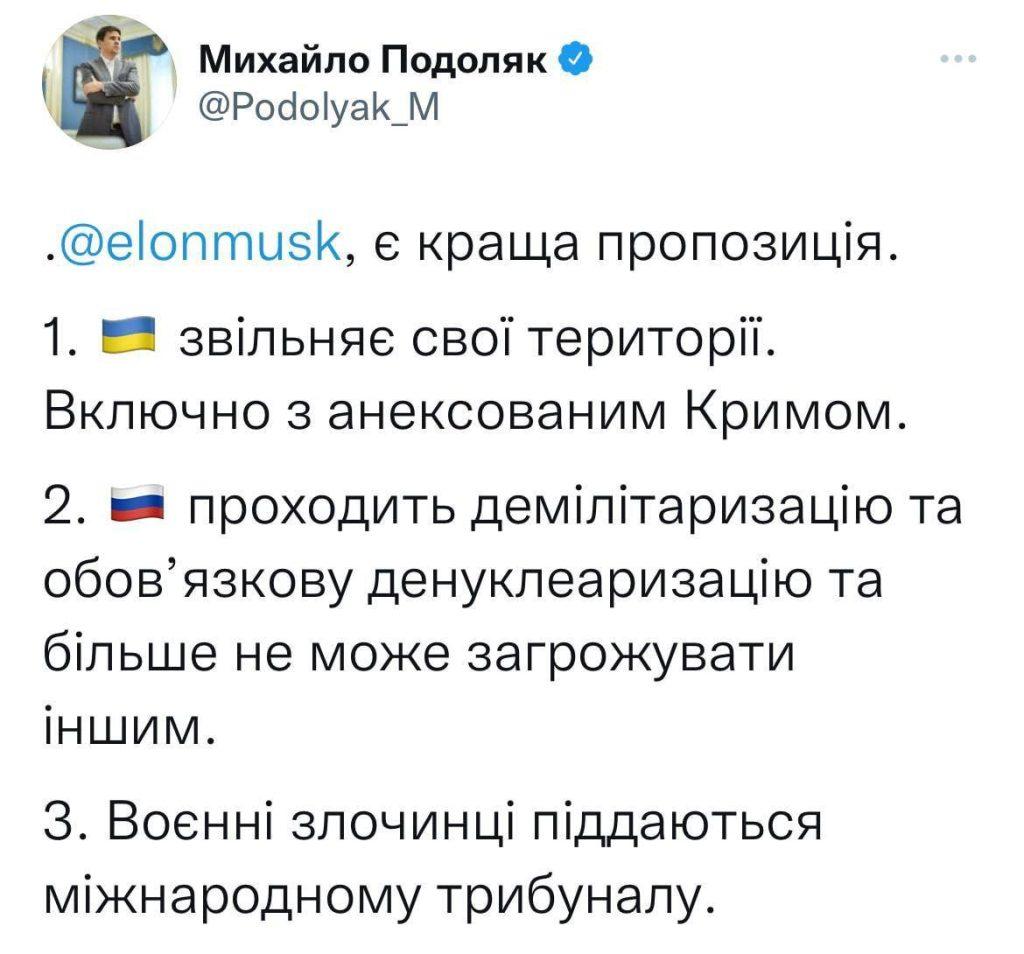Click the blue verified badge

576,61
